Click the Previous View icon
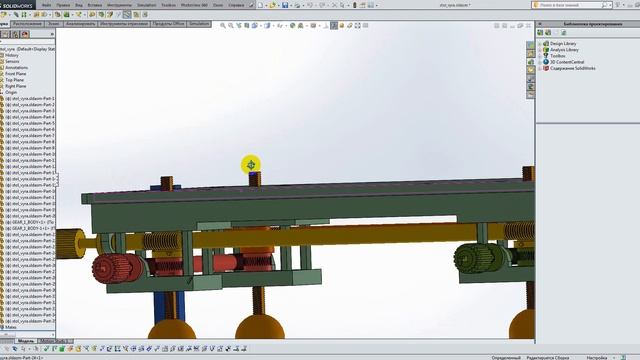640x360 pixels. click(x=239, y=25)
